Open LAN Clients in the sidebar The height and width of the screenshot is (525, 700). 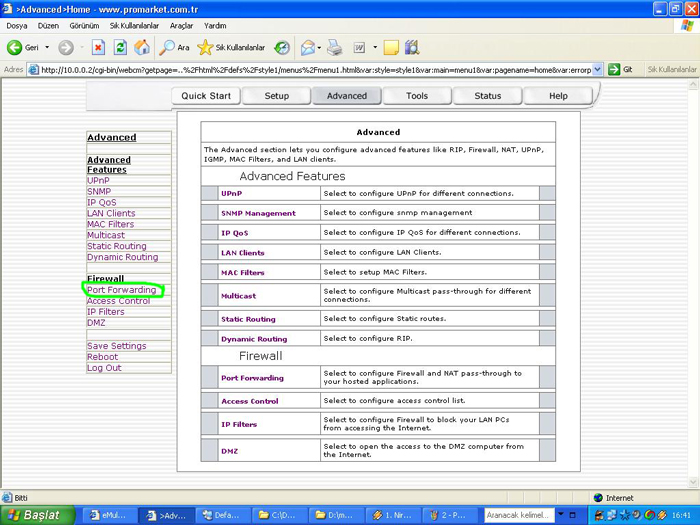pos(111,213)
